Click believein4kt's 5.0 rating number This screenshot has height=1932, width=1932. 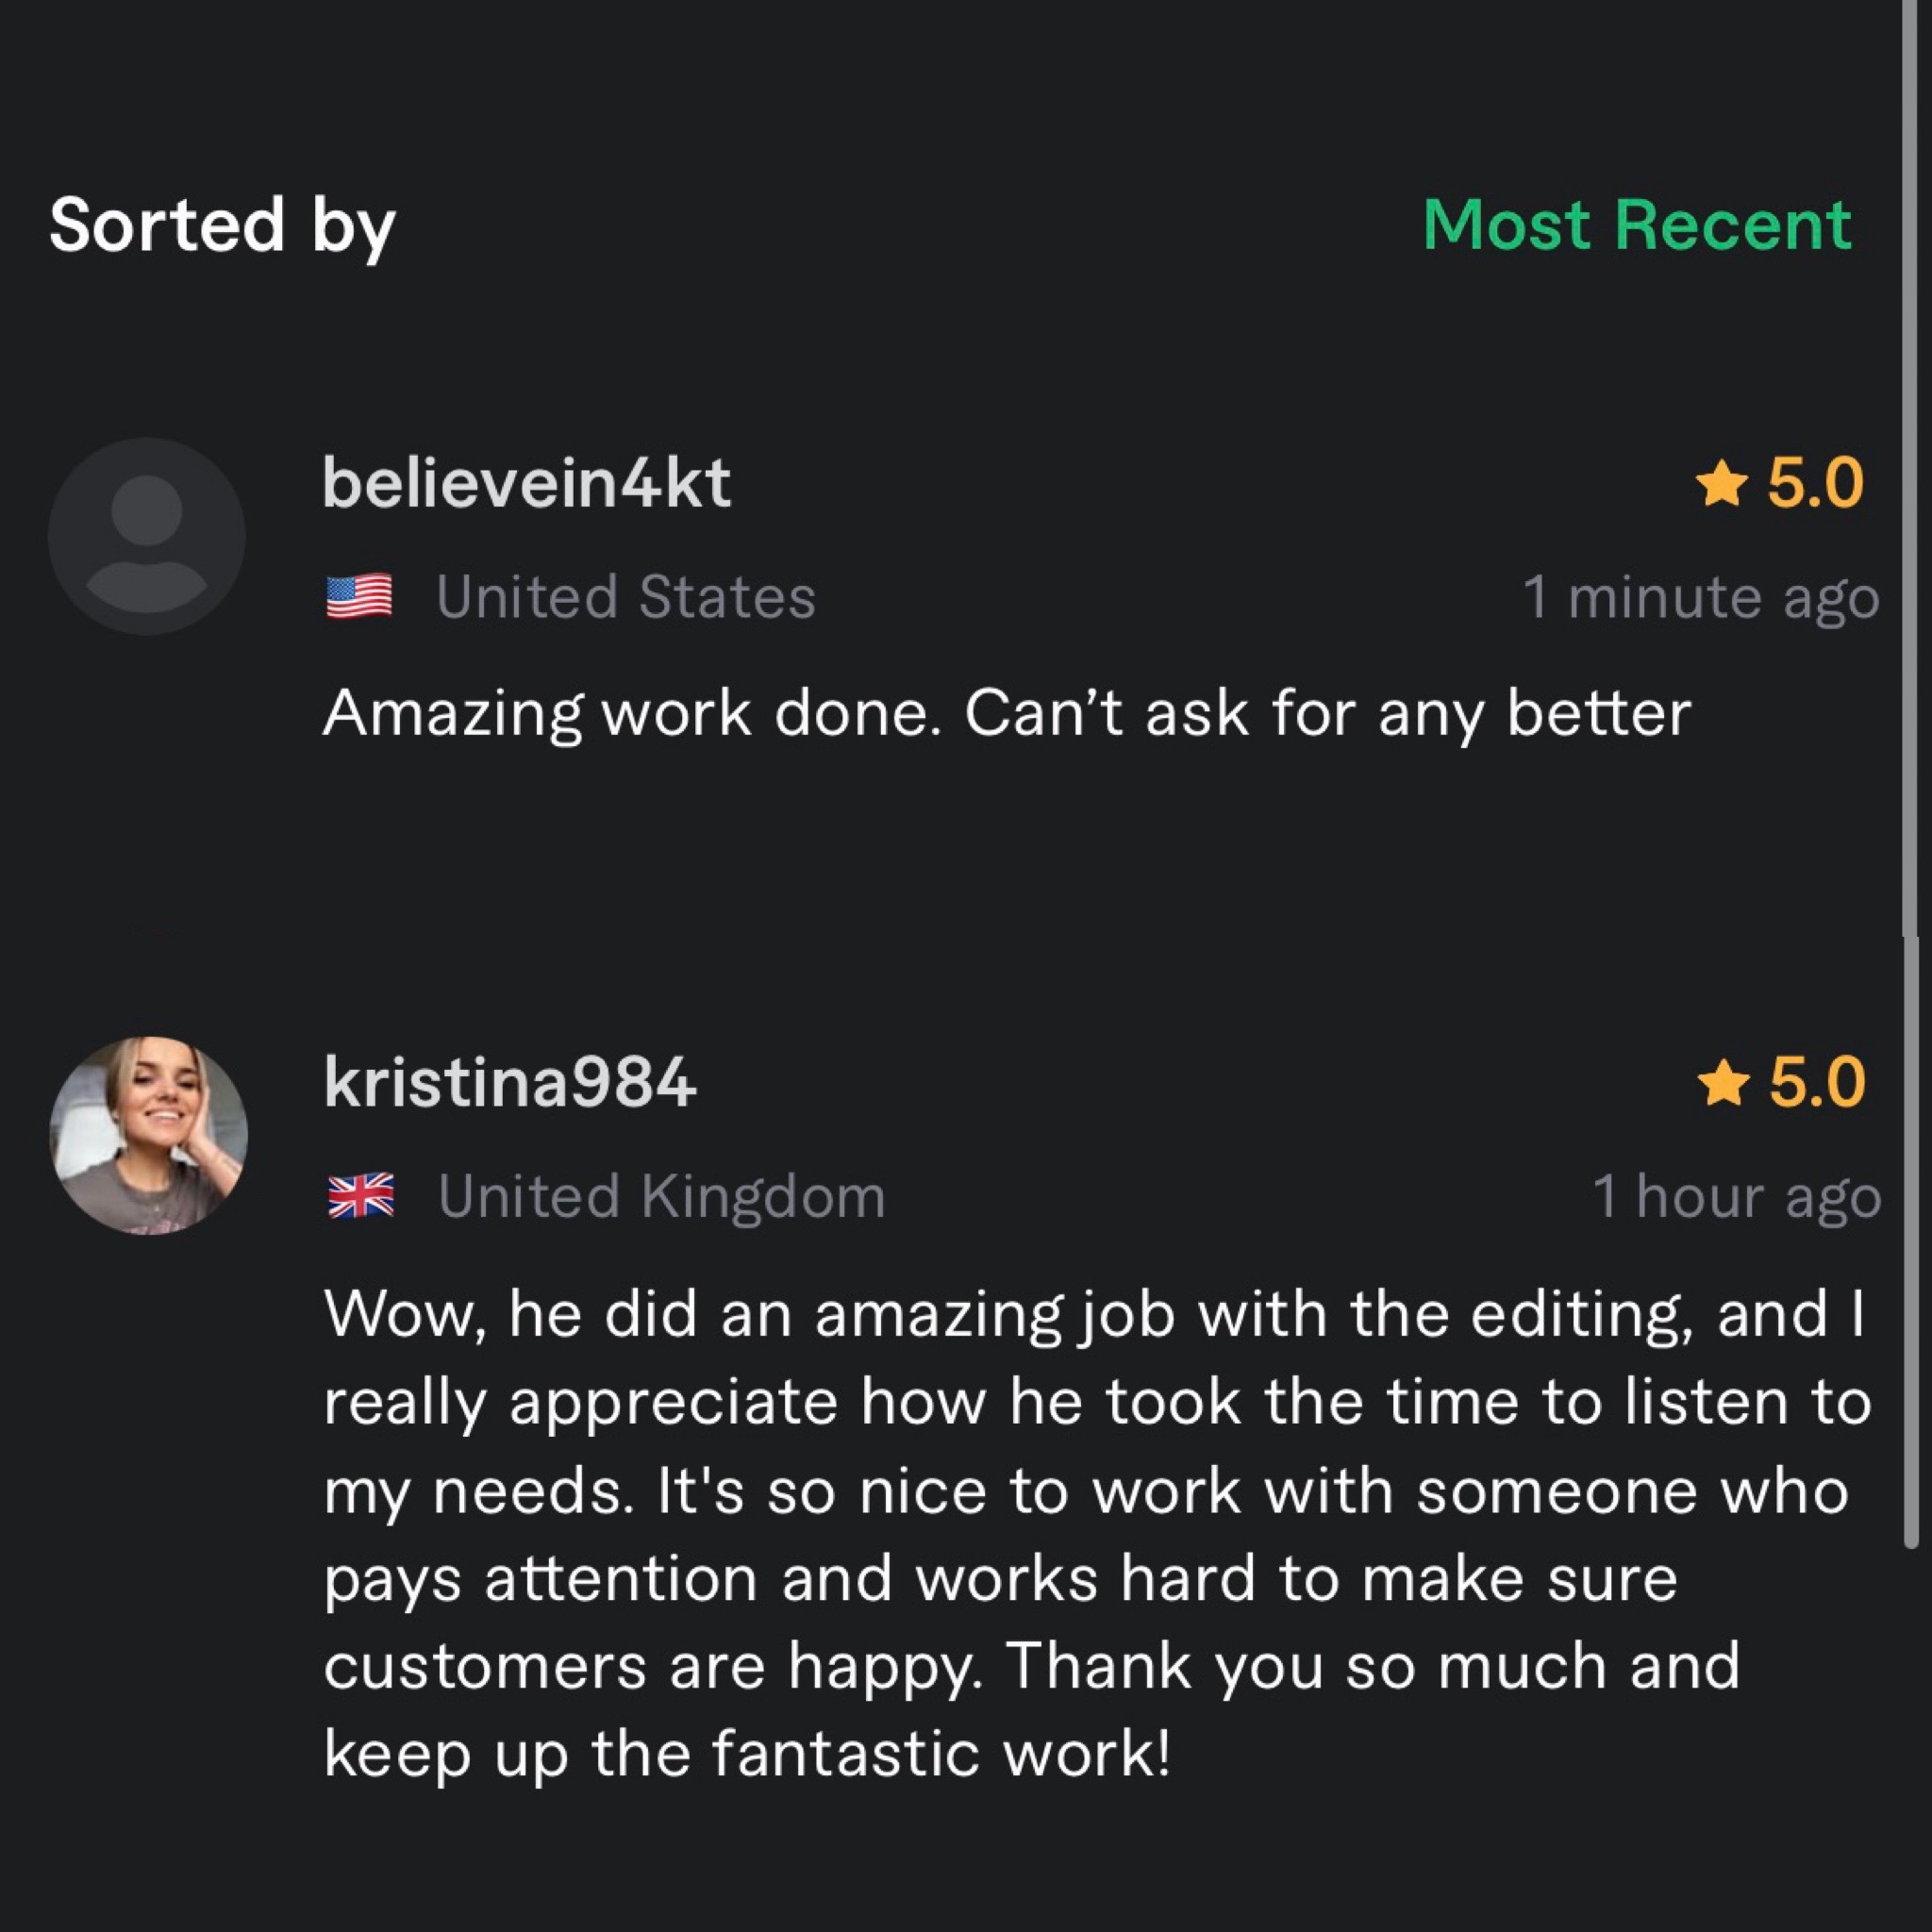(x=1815, y=484)
